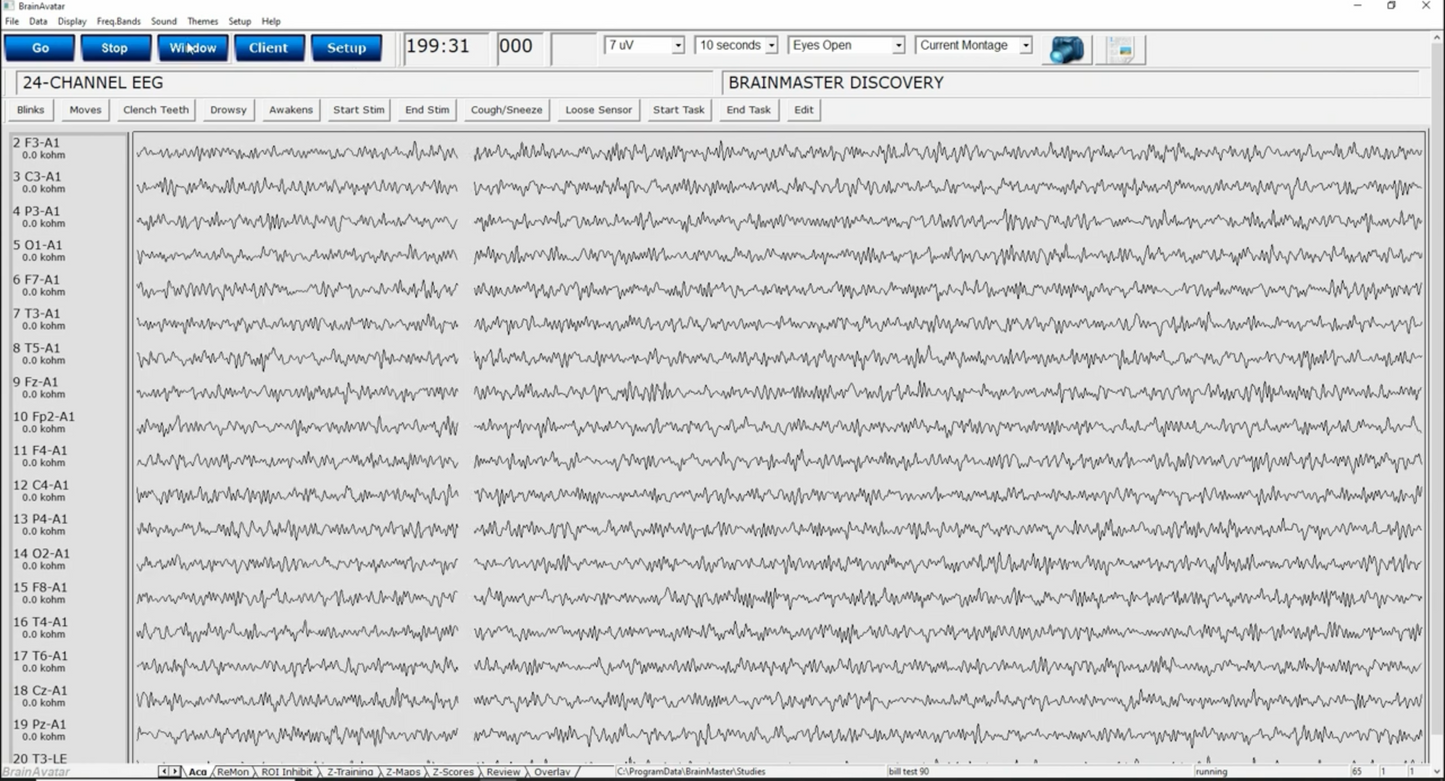Screen dimensions: 1445x781
Task: Switch to the Review tab
Action: click(x=503, y=772)
